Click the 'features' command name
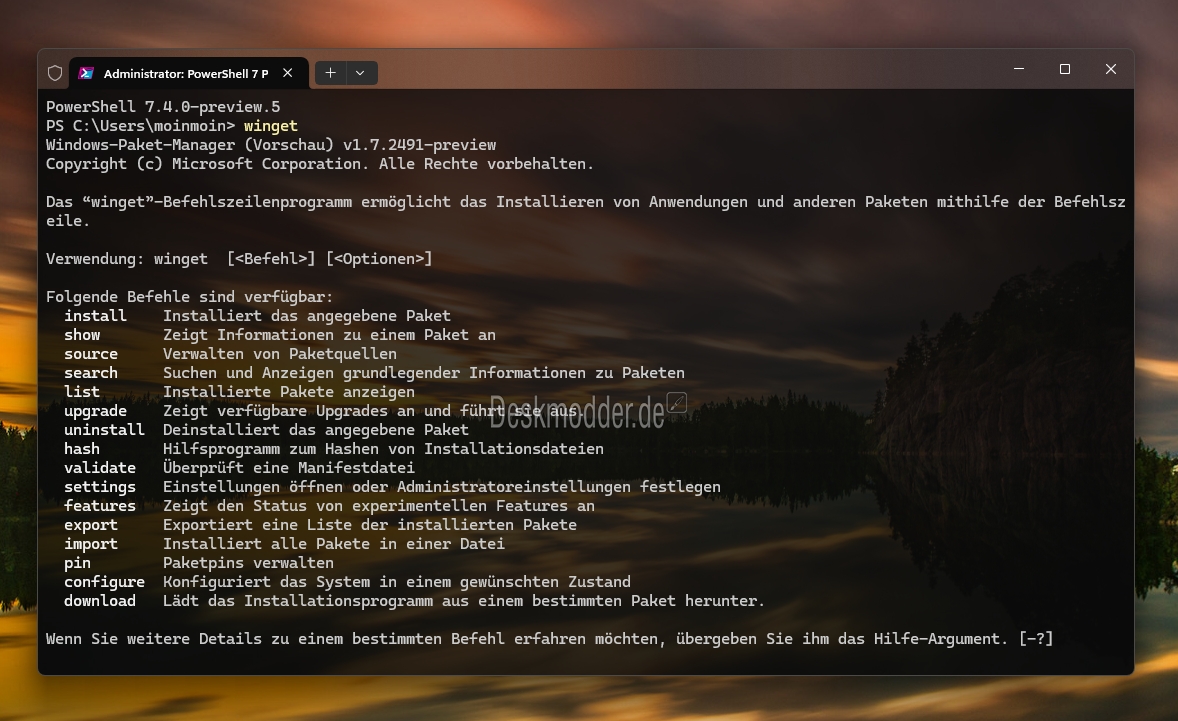The width and height of the screenshot is (1178, 721). click(100, 506)
